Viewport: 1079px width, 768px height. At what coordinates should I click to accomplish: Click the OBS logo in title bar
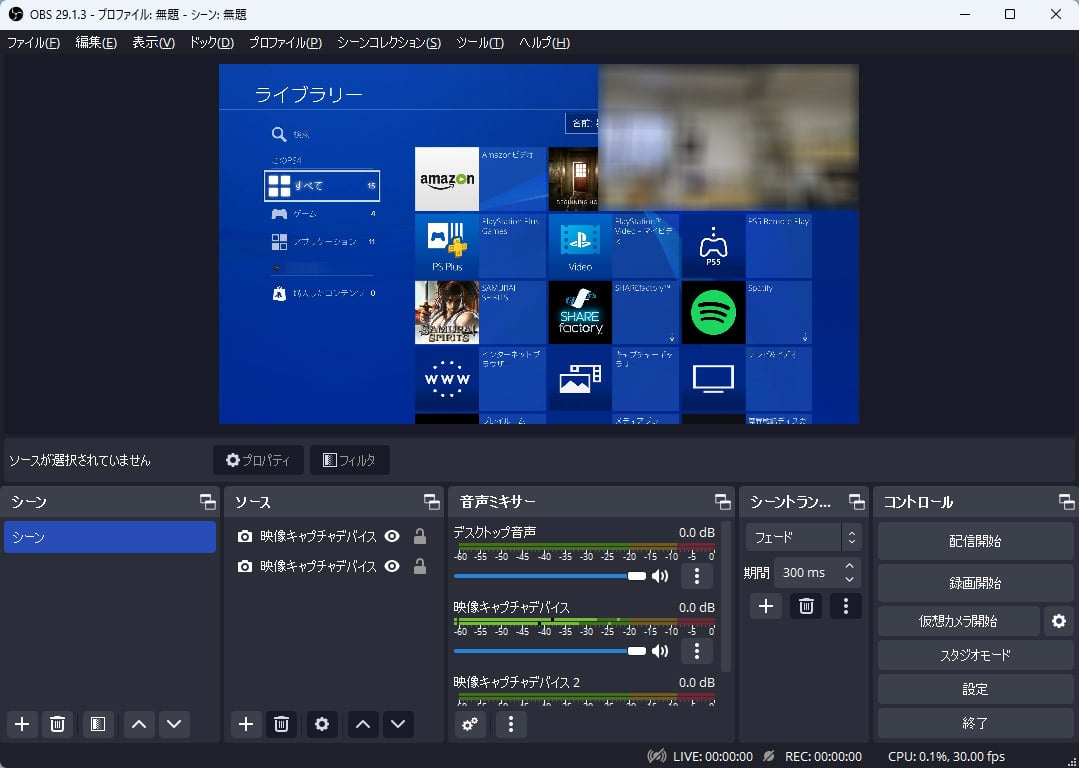(x=15, y=14)
